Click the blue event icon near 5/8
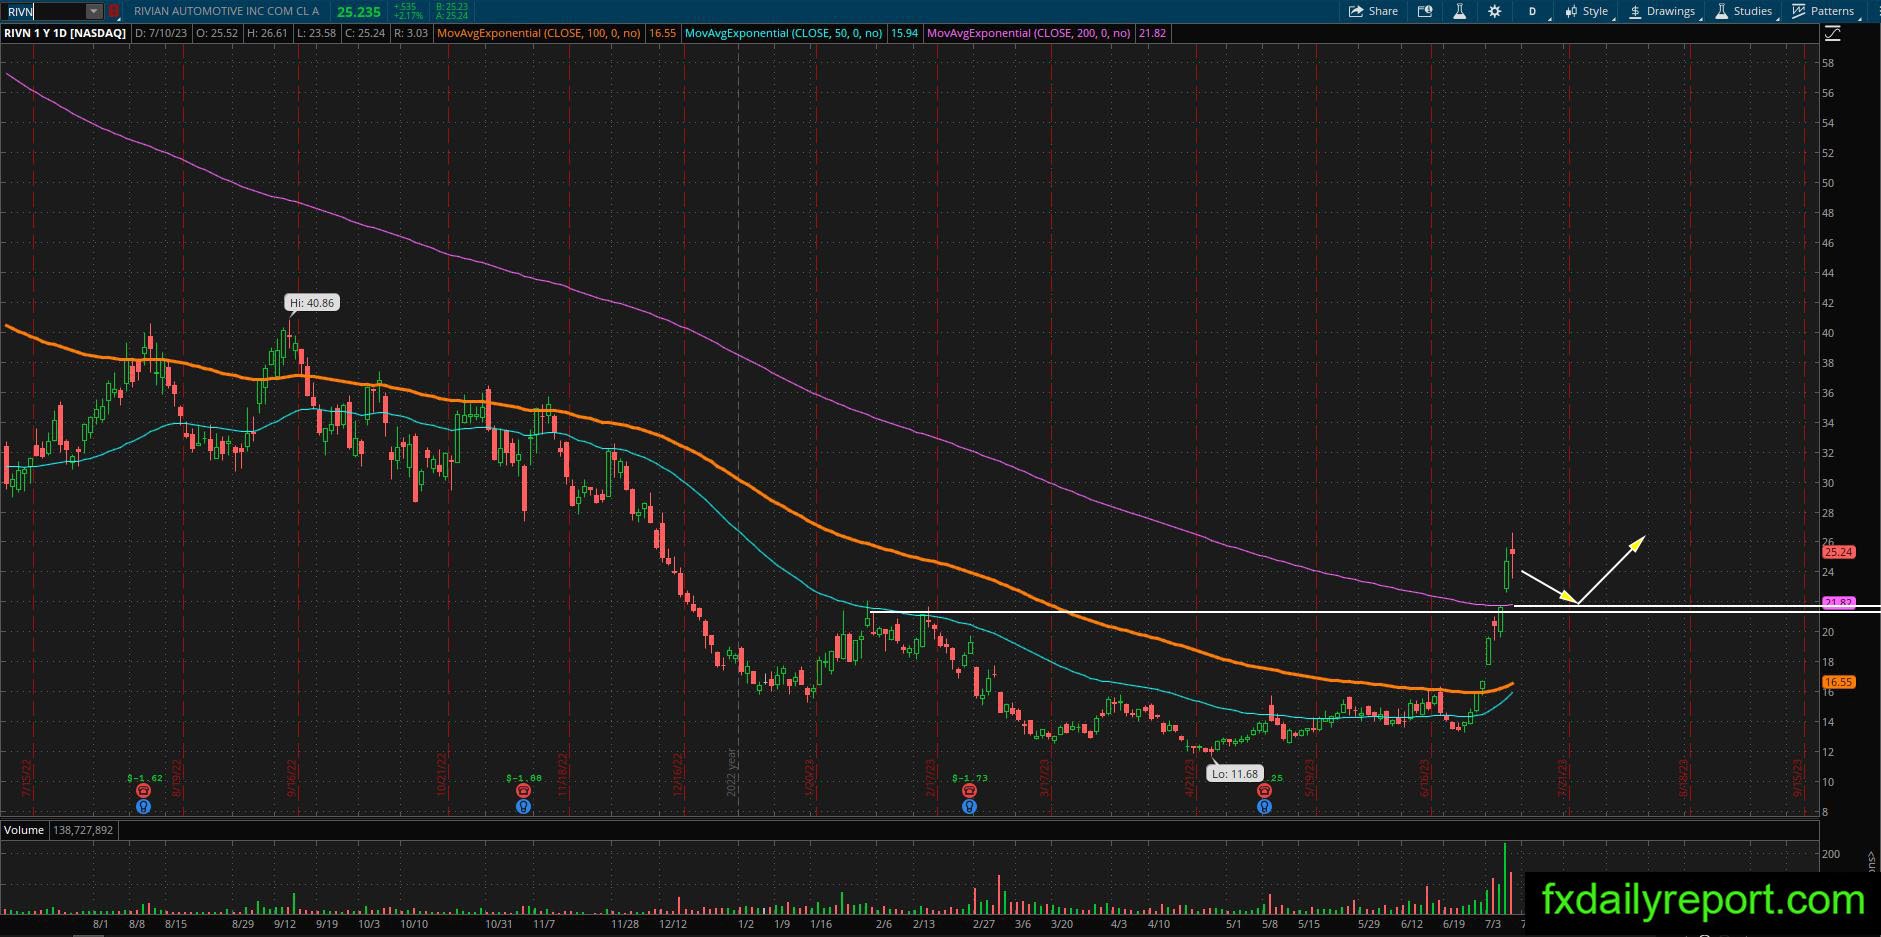 (x=1264, y=806)
